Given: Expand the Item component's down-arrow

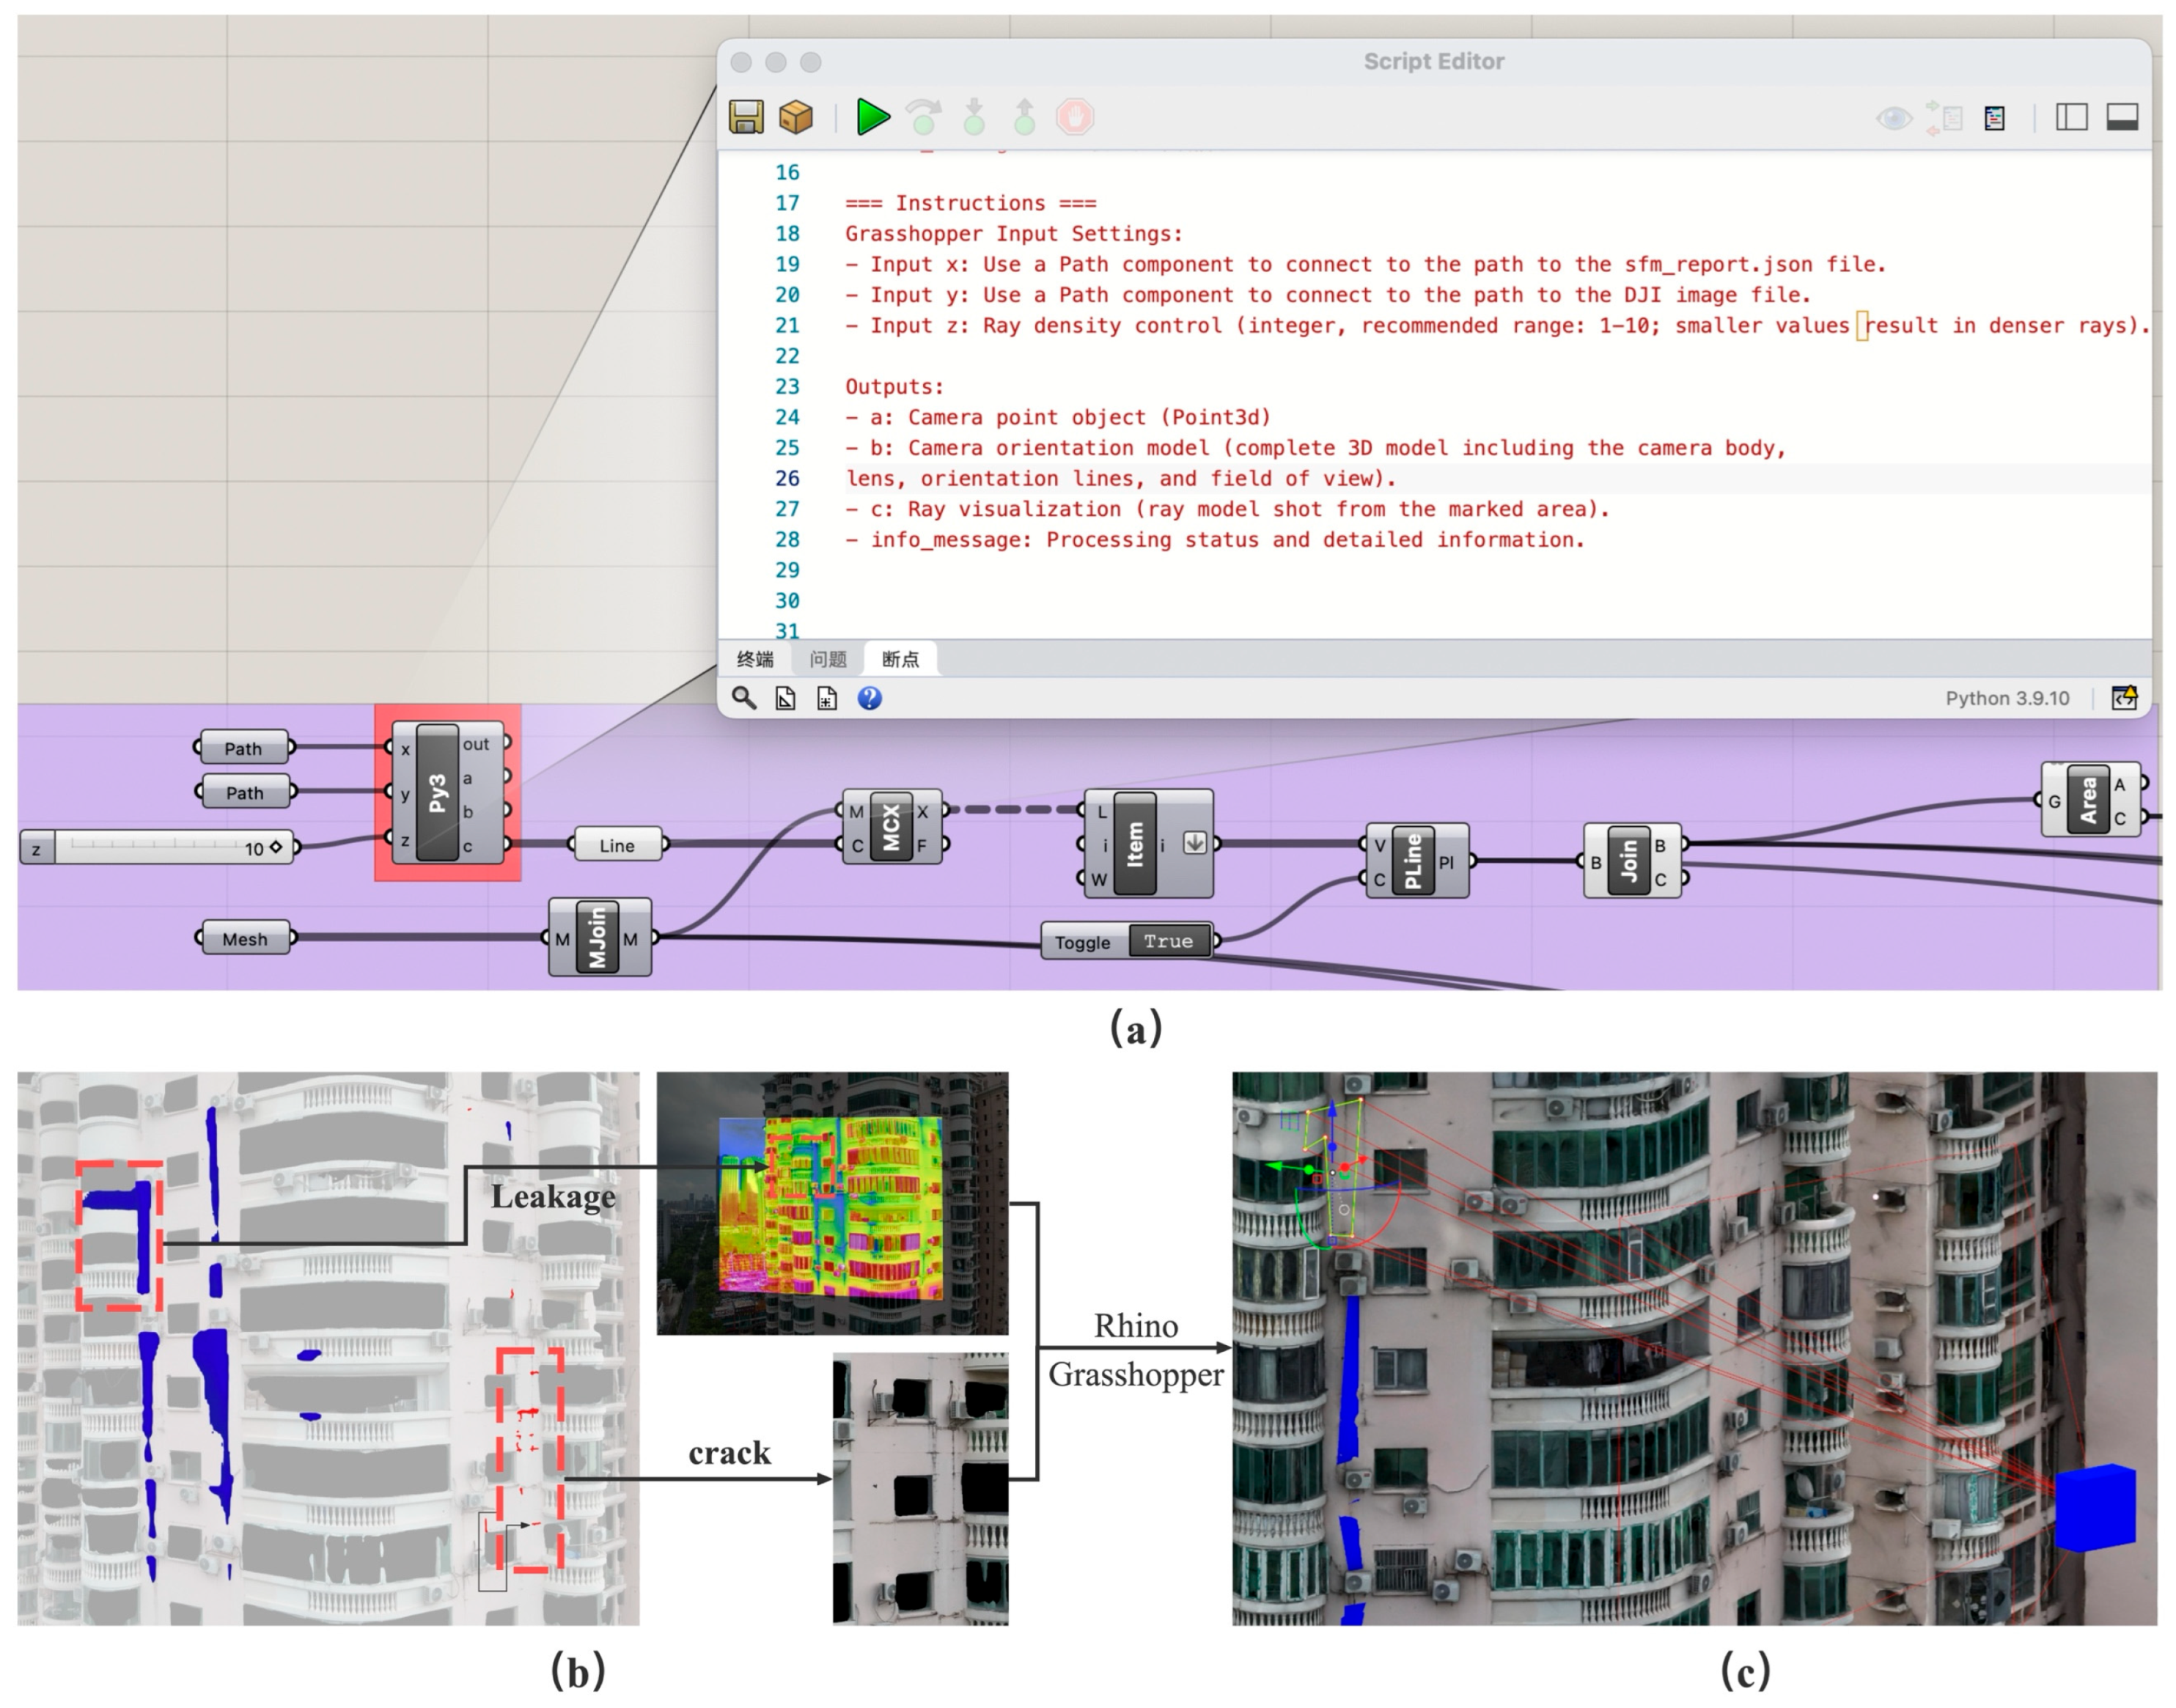Looking at the screenshot, I should 1194,842.
